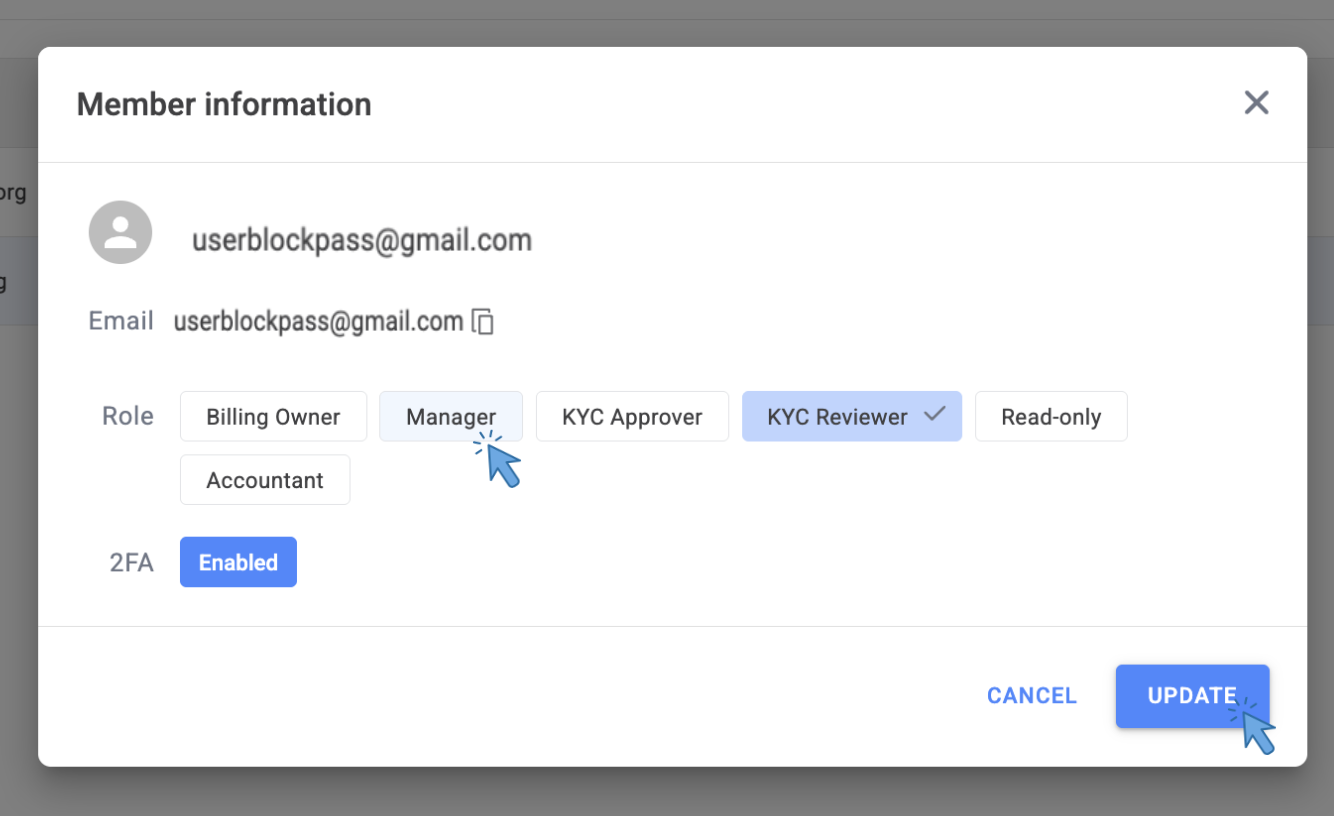
Task: Click the Email field label
Action: (121, 321)
